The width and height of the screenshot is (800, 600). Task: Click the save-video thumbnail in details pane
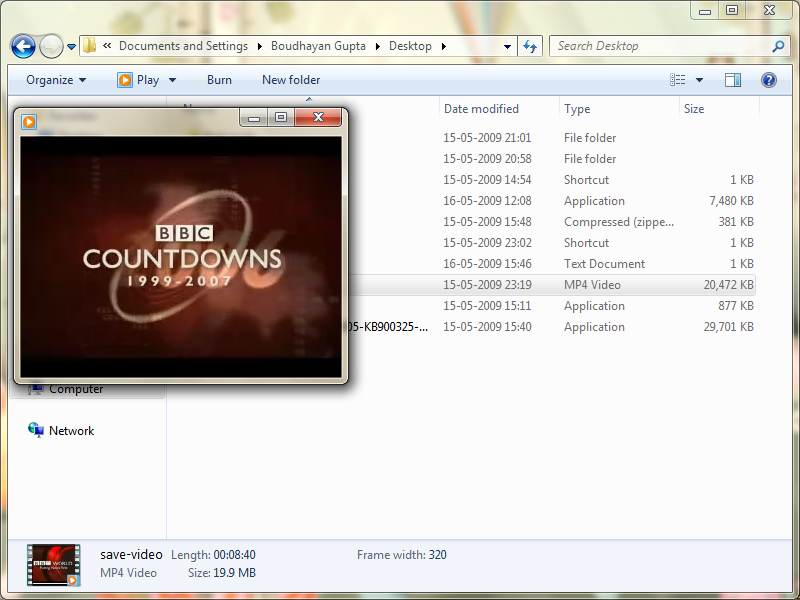point(53,565)
